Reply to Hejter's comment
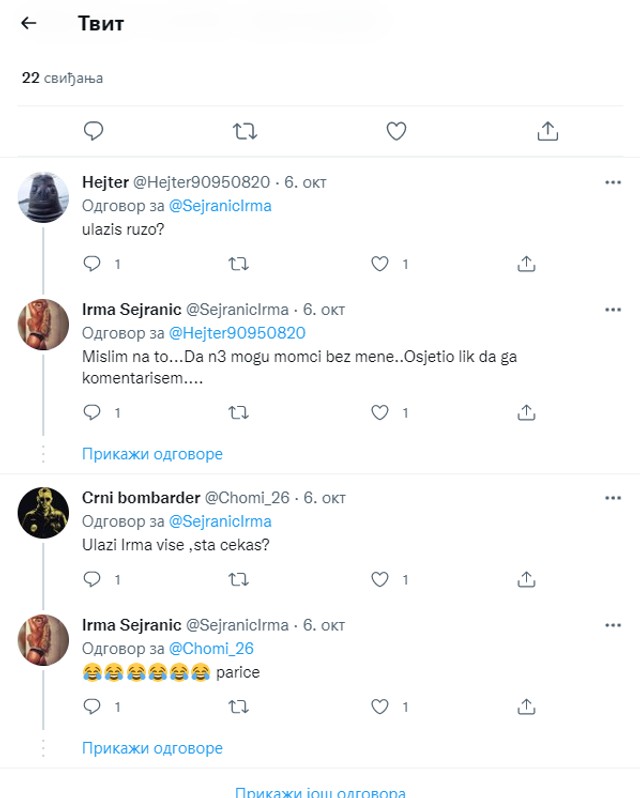Image resolution: width=640 pixels, height=798 pixels. (x=91, y=264)
